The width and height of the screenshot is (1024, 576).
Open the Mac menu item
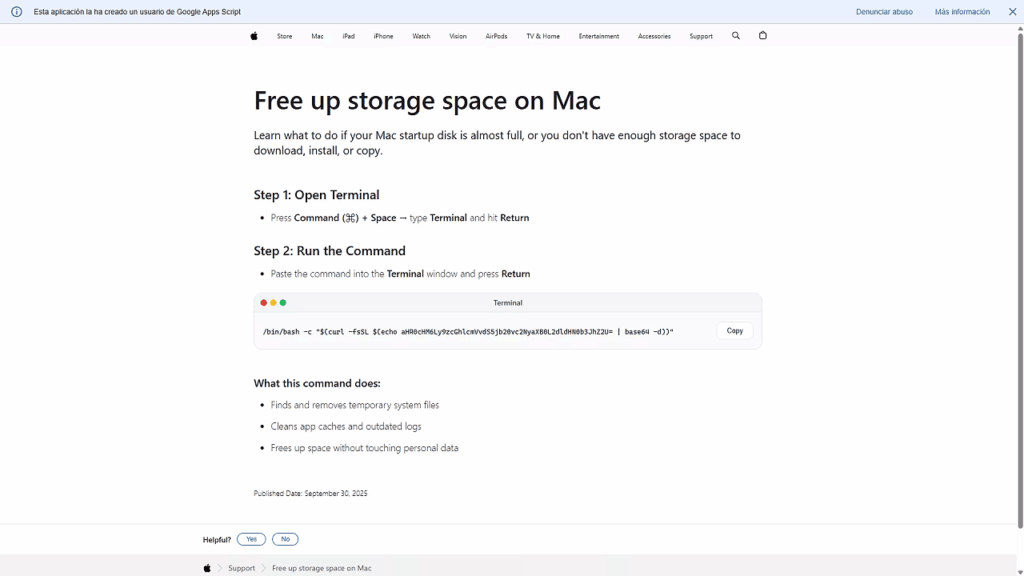click(x=317, y=37)
